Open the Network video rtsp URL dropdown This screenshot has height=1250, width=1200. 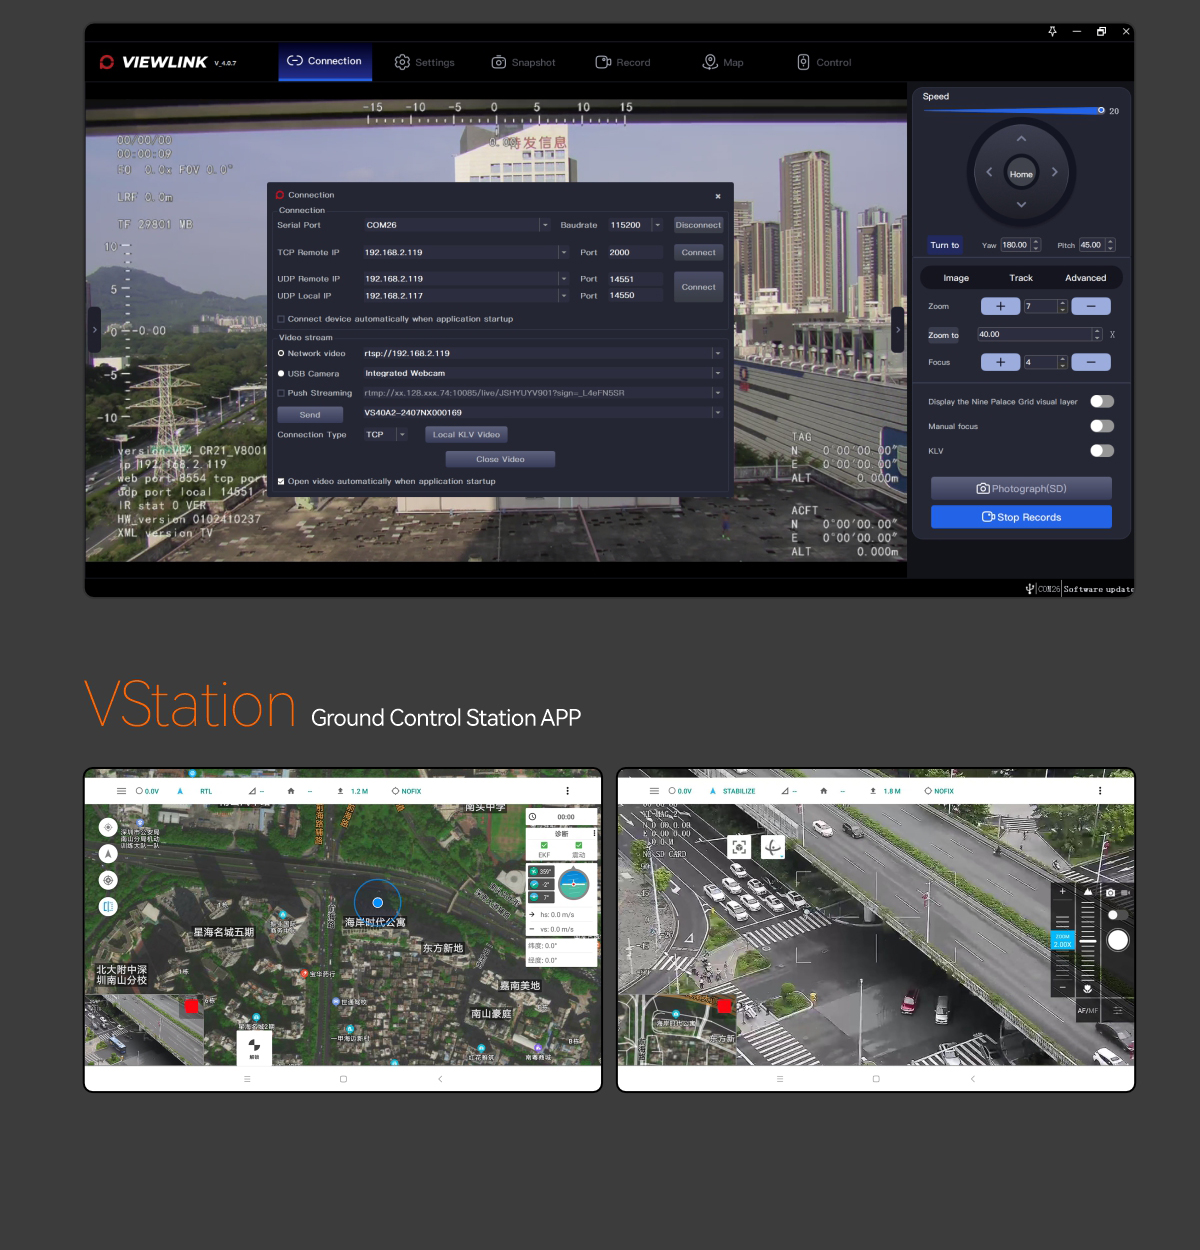click(x=717, y=353)
